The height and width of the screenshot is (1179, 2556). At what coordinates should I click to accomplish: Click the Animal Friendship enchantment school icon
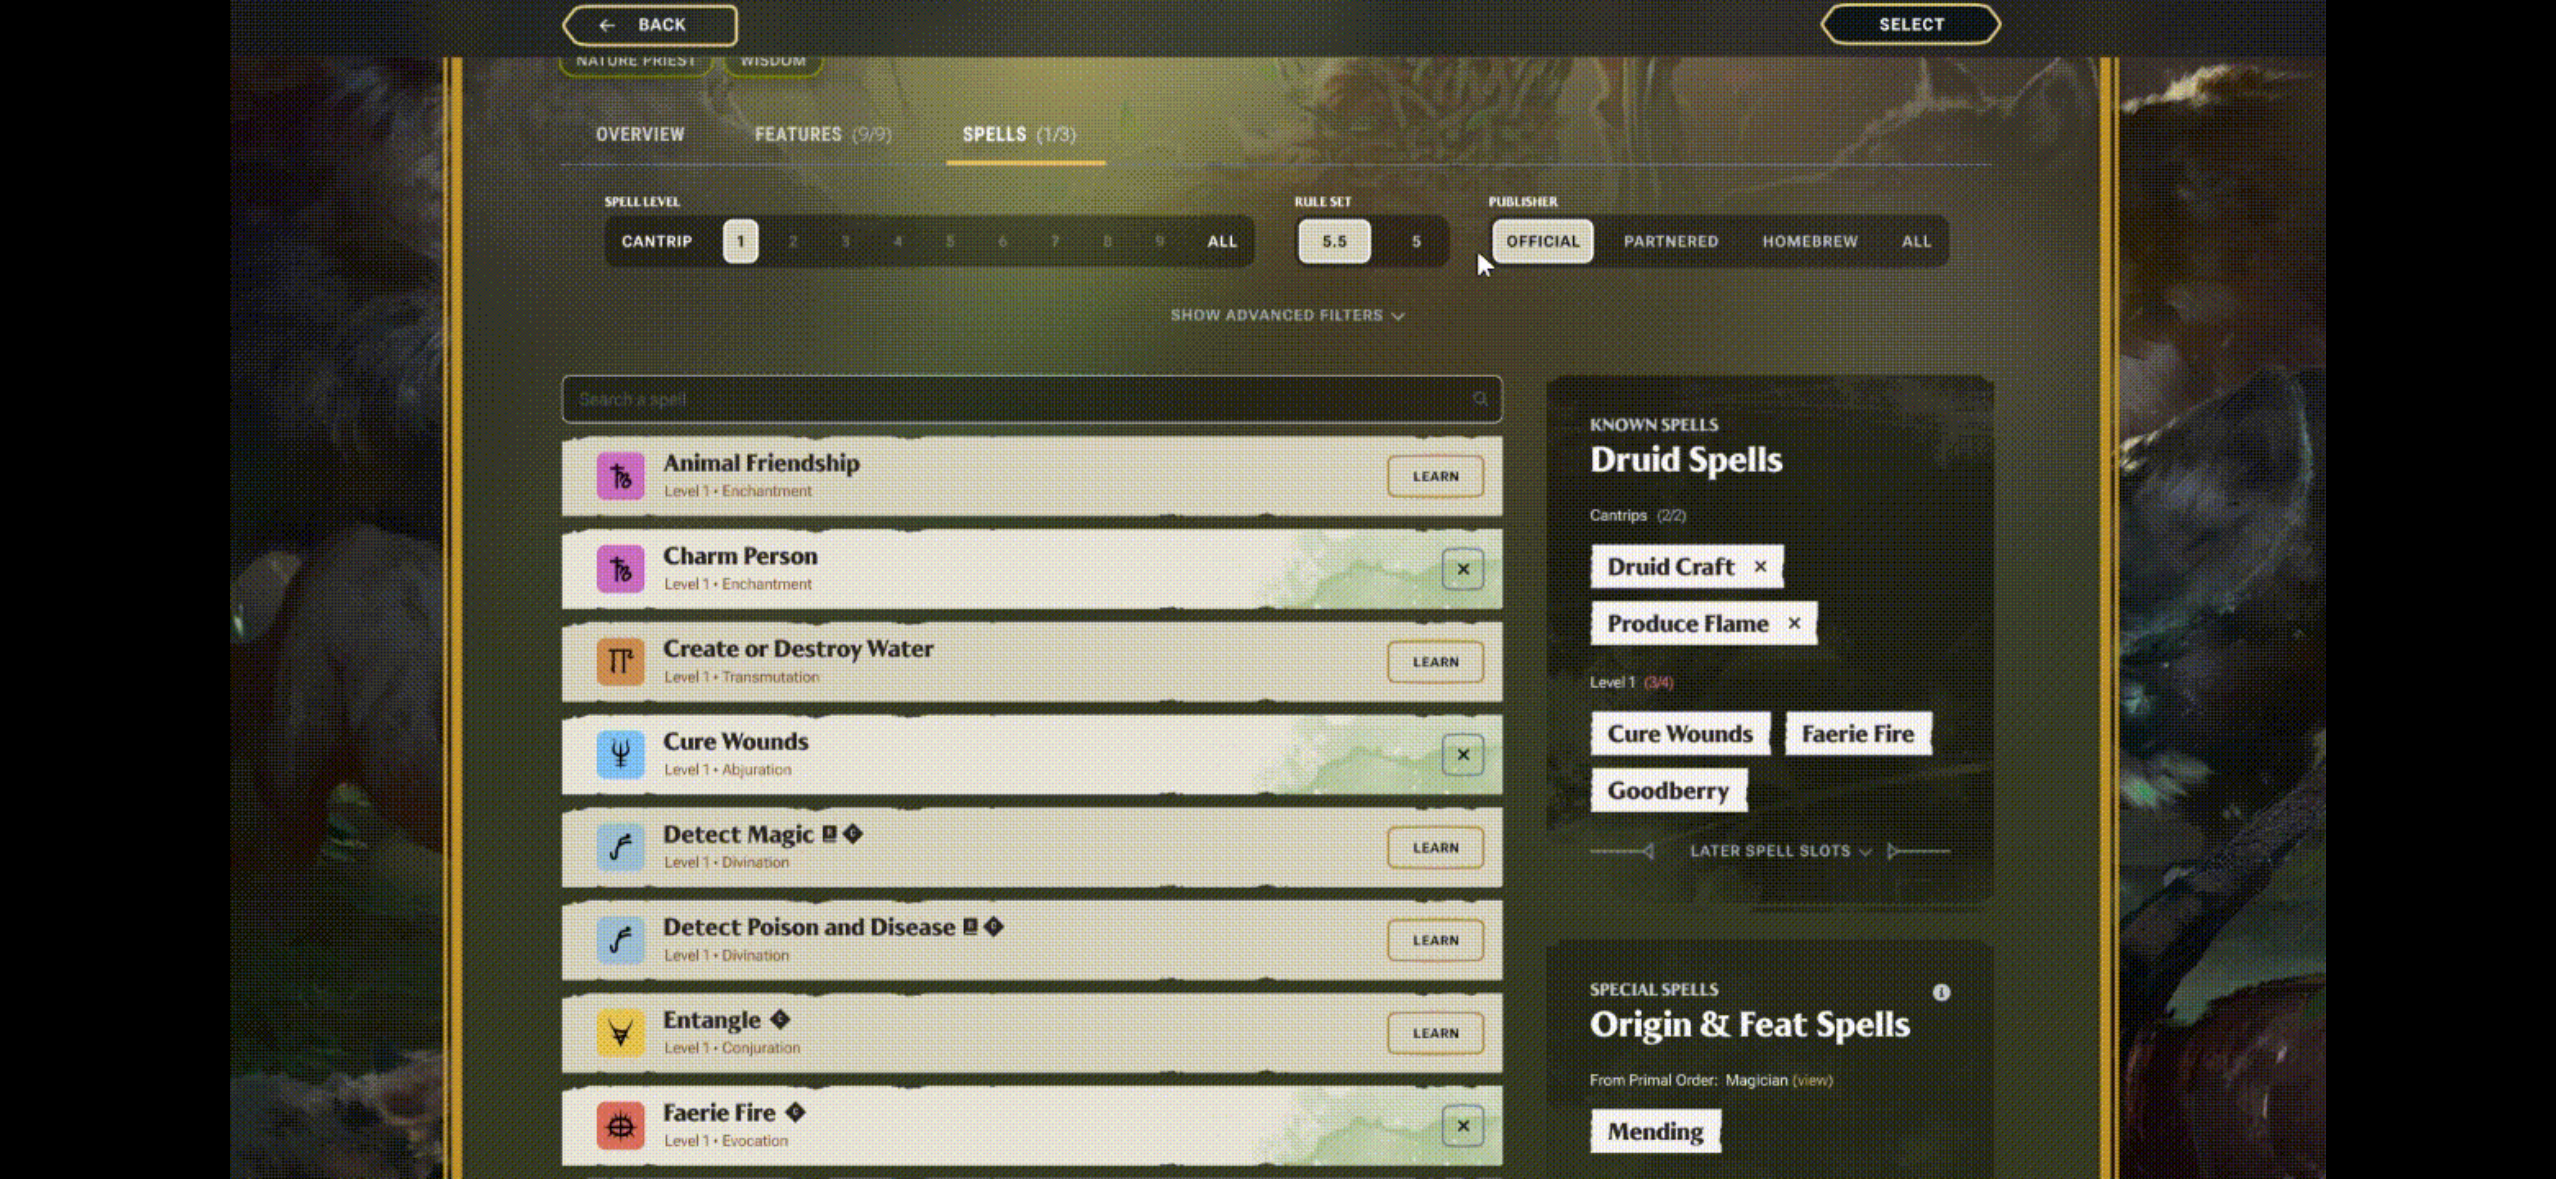point(620,476)
